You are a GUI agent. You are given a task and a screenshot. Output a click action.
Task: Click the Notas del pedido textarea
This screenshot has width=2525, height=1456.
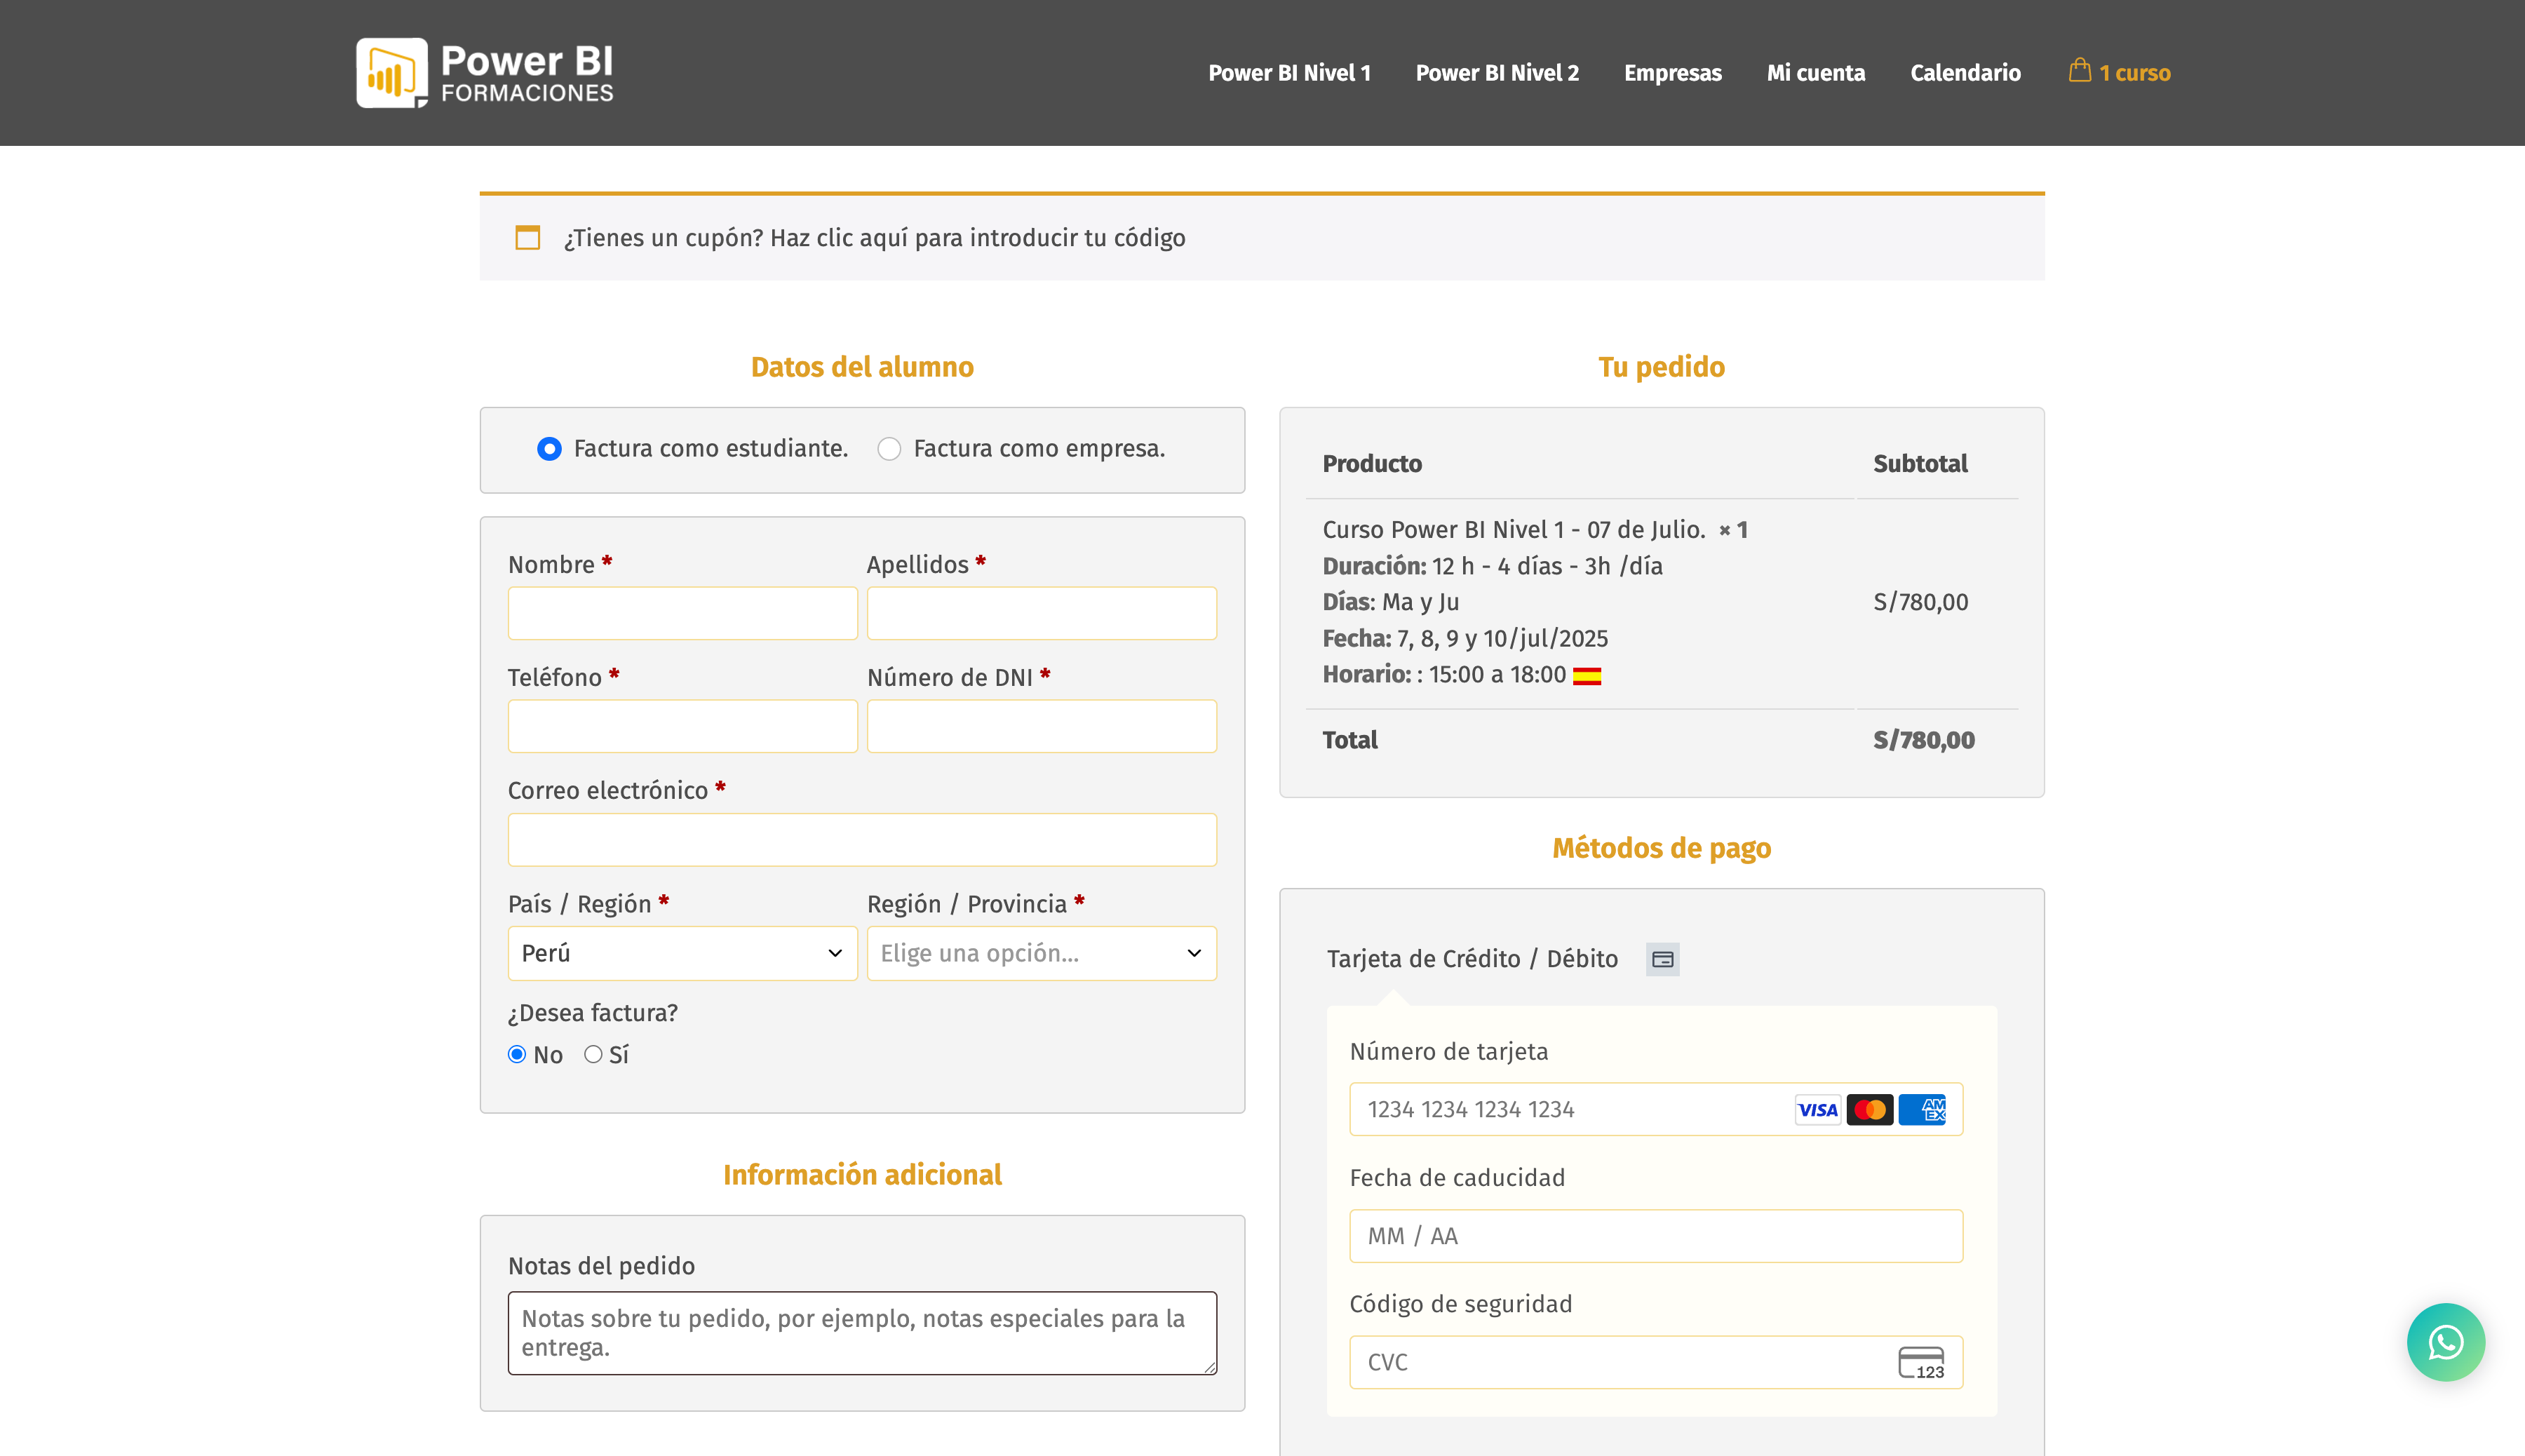(x=862, y=1333)
